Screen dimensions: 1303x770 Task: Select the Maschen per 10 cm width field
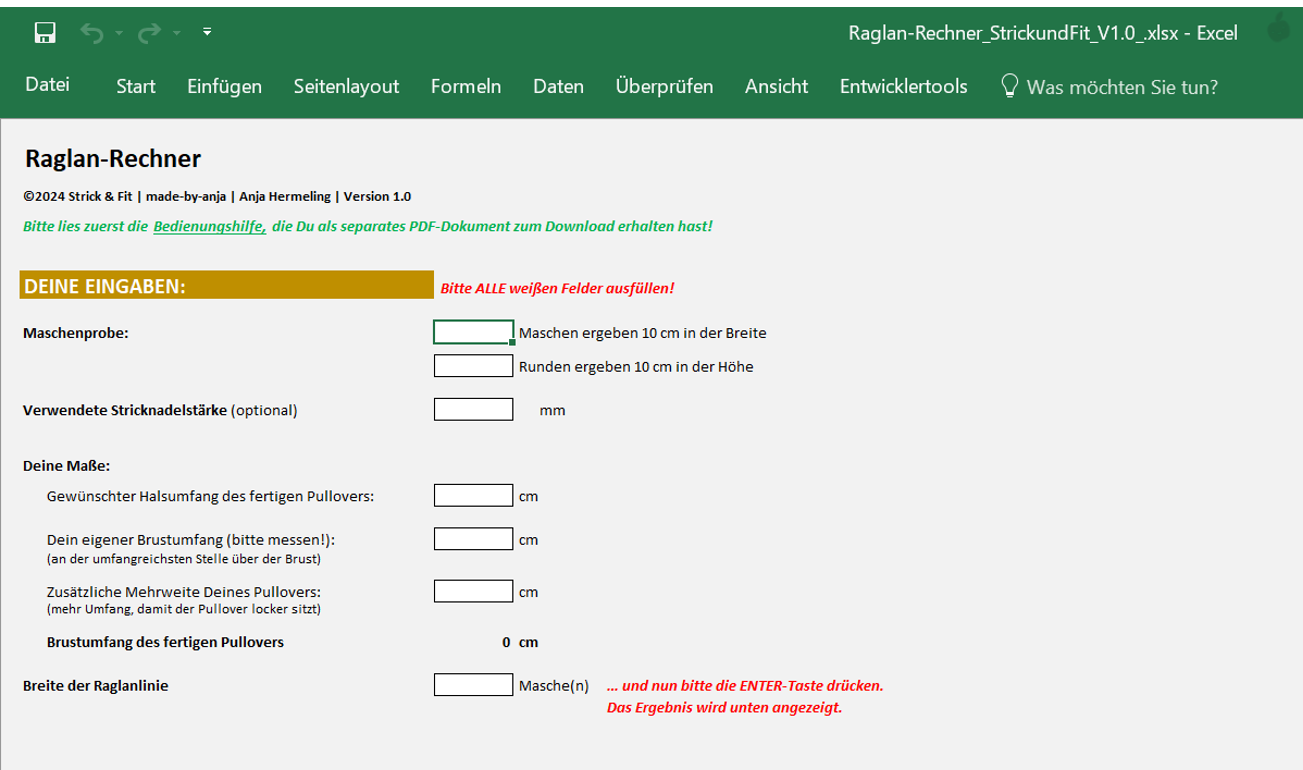(x=473, y=332)
